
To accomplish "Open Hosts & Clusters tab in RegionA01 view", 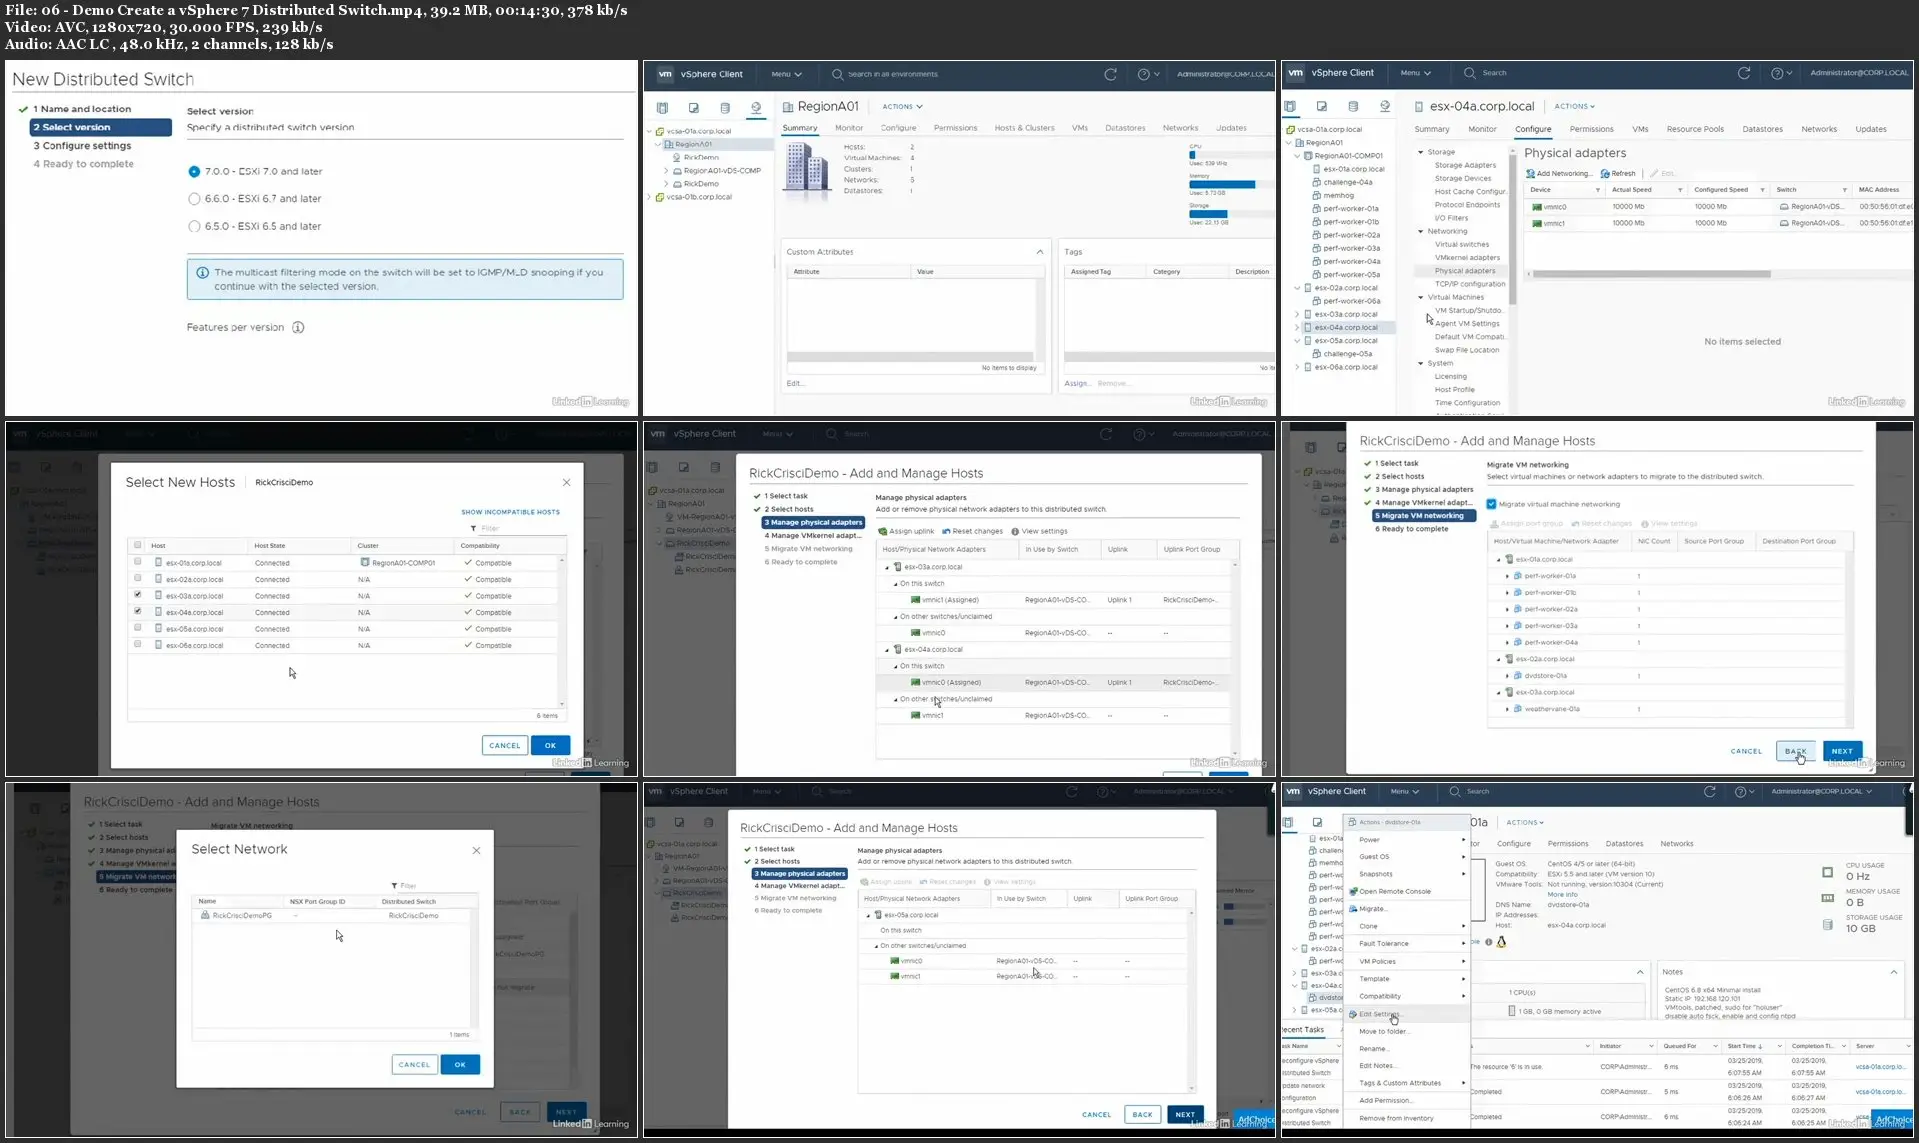I will pos(1024,128).
